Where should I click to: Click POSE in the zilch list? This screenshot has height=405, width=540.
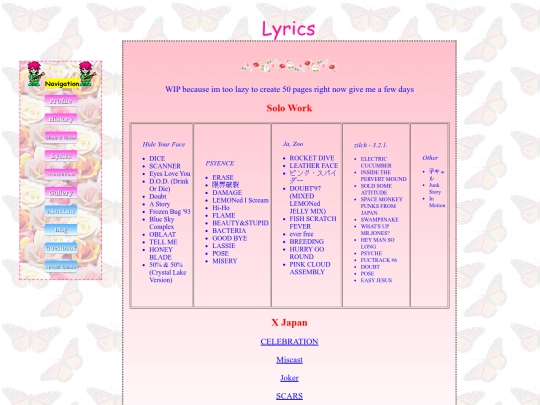pos(367,273)
